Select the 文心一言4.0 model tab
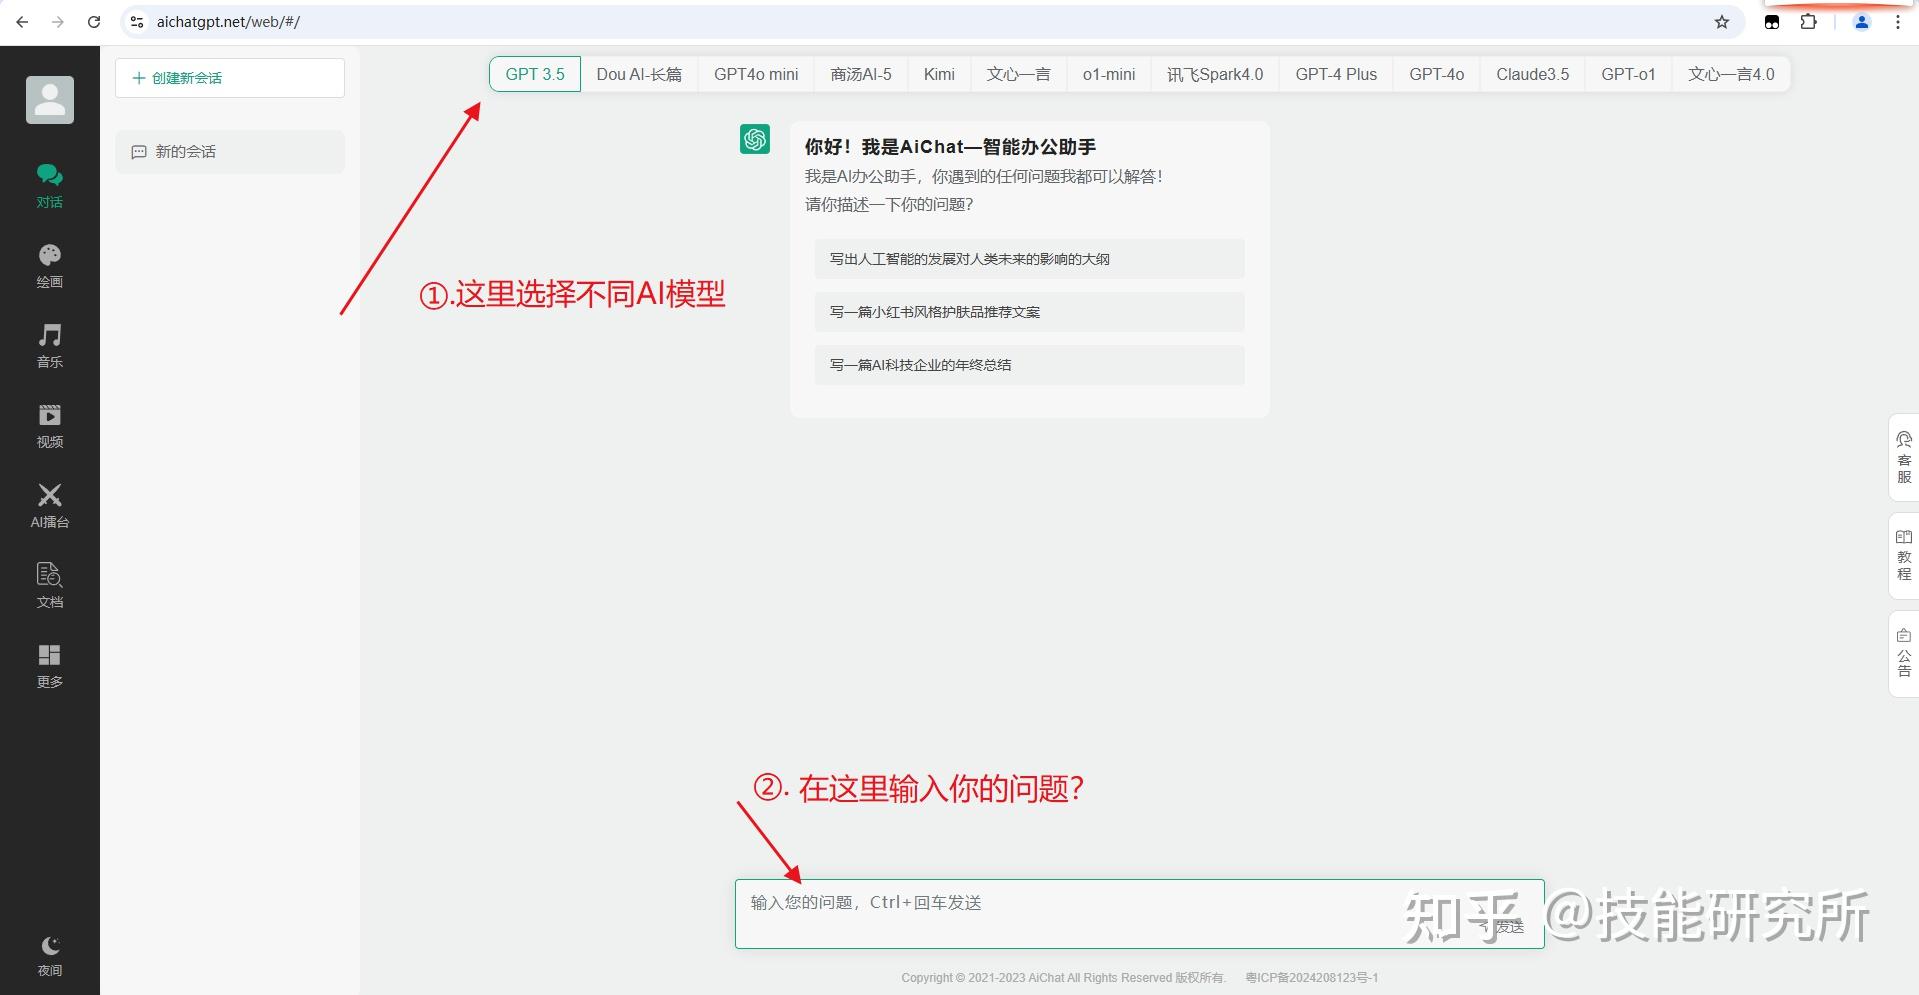 (1732, 74)
